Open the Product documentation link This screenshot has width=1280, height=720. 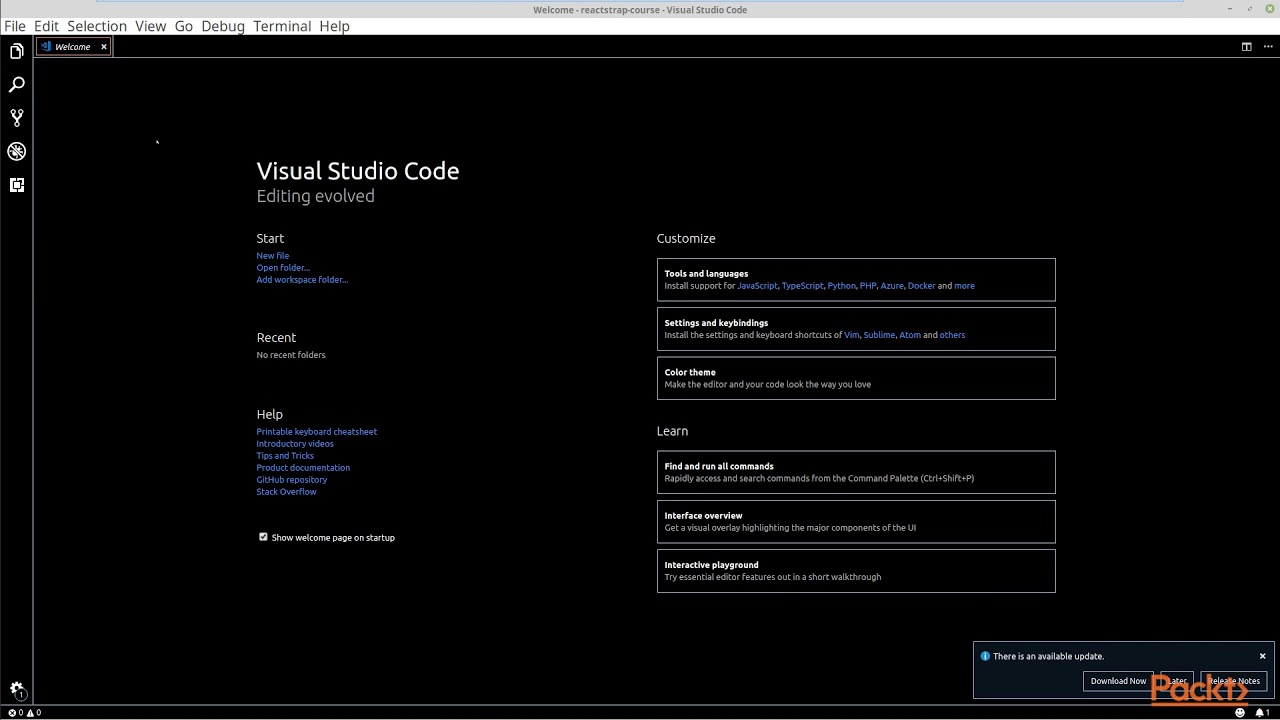303,468
